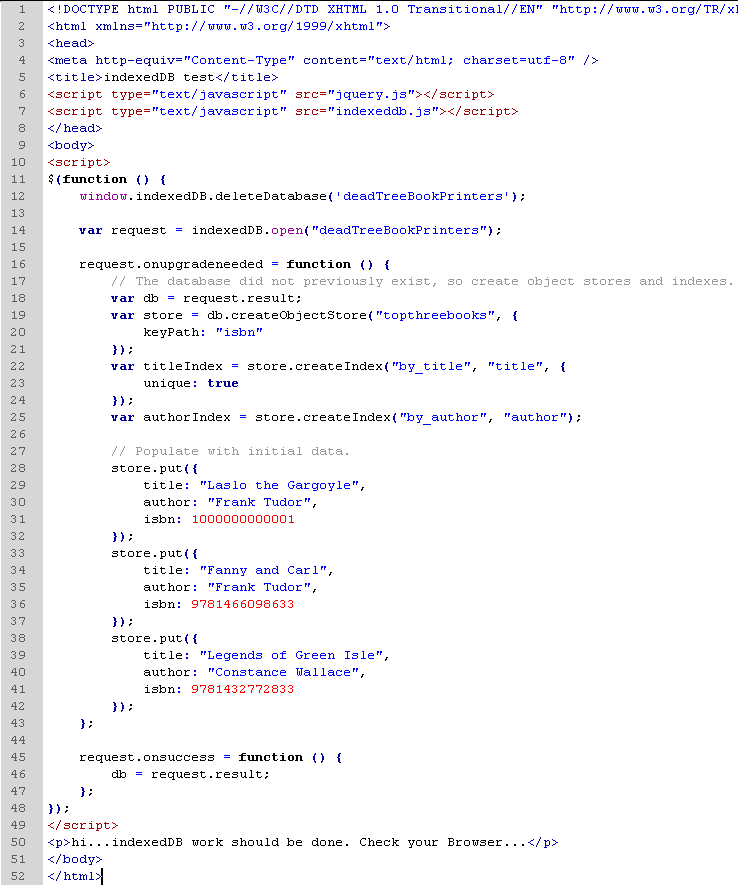
Task: Click 'onsuccess' handler name on line 45
Action: pos(179,757)
